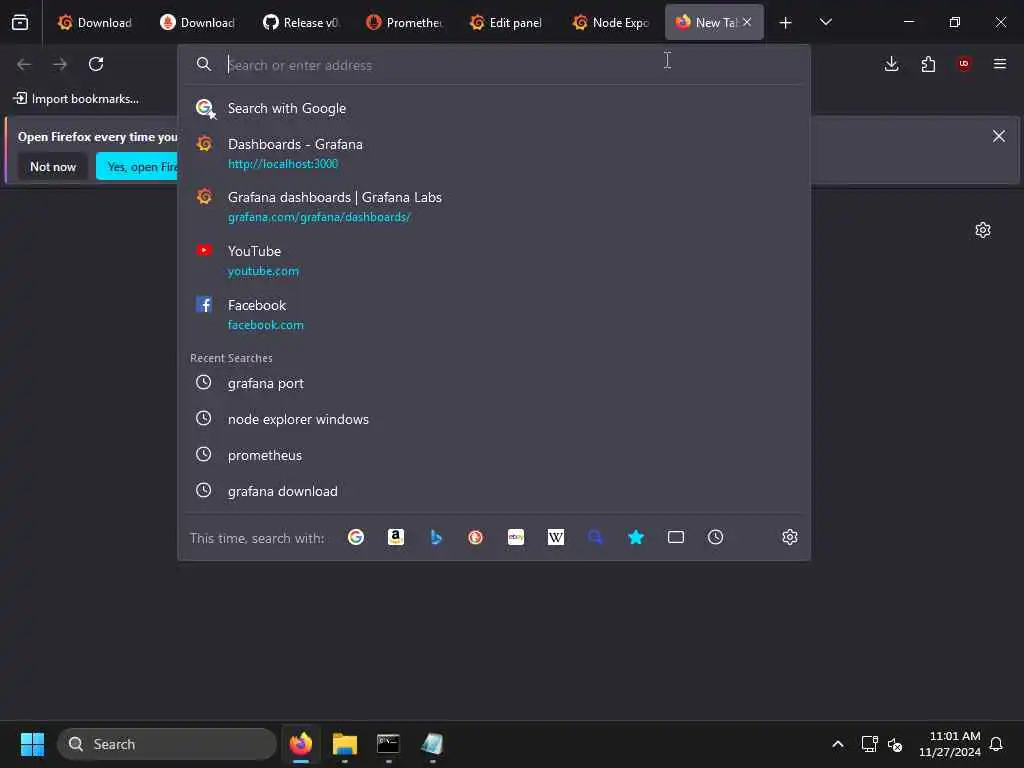The width and height of the screenshot is (1024, 768).
Task: Select recent search grafana download
Action: coord(494,491)
